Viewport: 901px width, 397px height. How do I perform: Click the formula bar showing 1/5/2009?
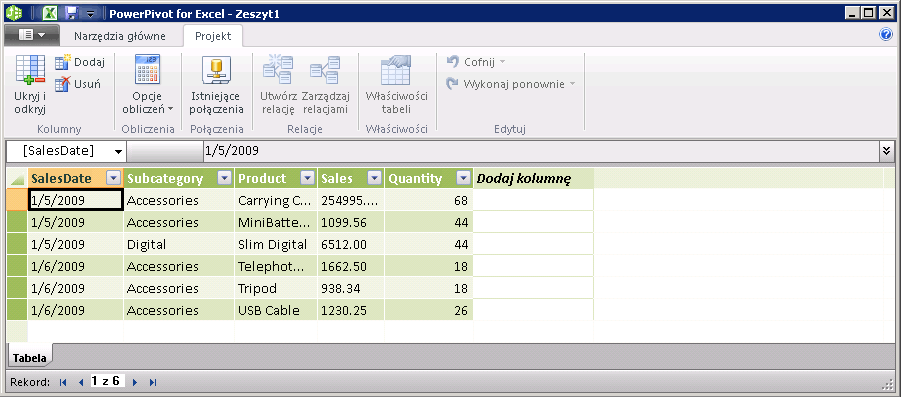tap(541, 151)
